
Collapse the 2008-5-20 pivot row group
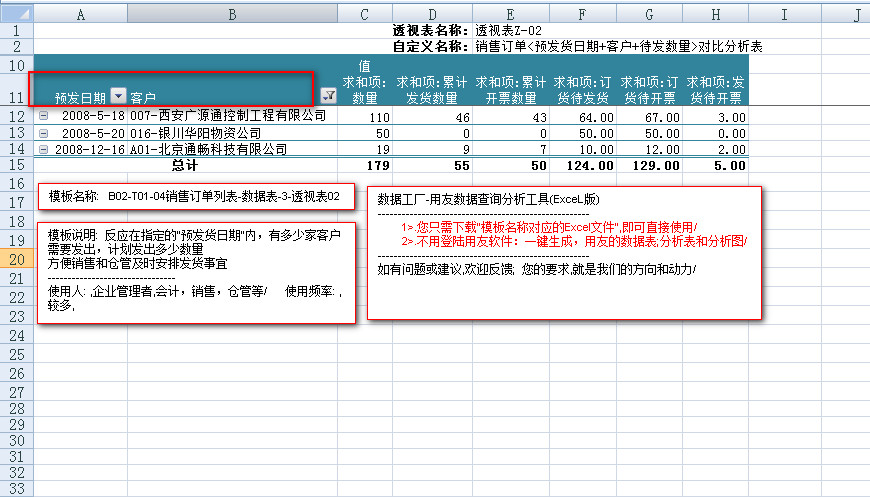(43, 133)
